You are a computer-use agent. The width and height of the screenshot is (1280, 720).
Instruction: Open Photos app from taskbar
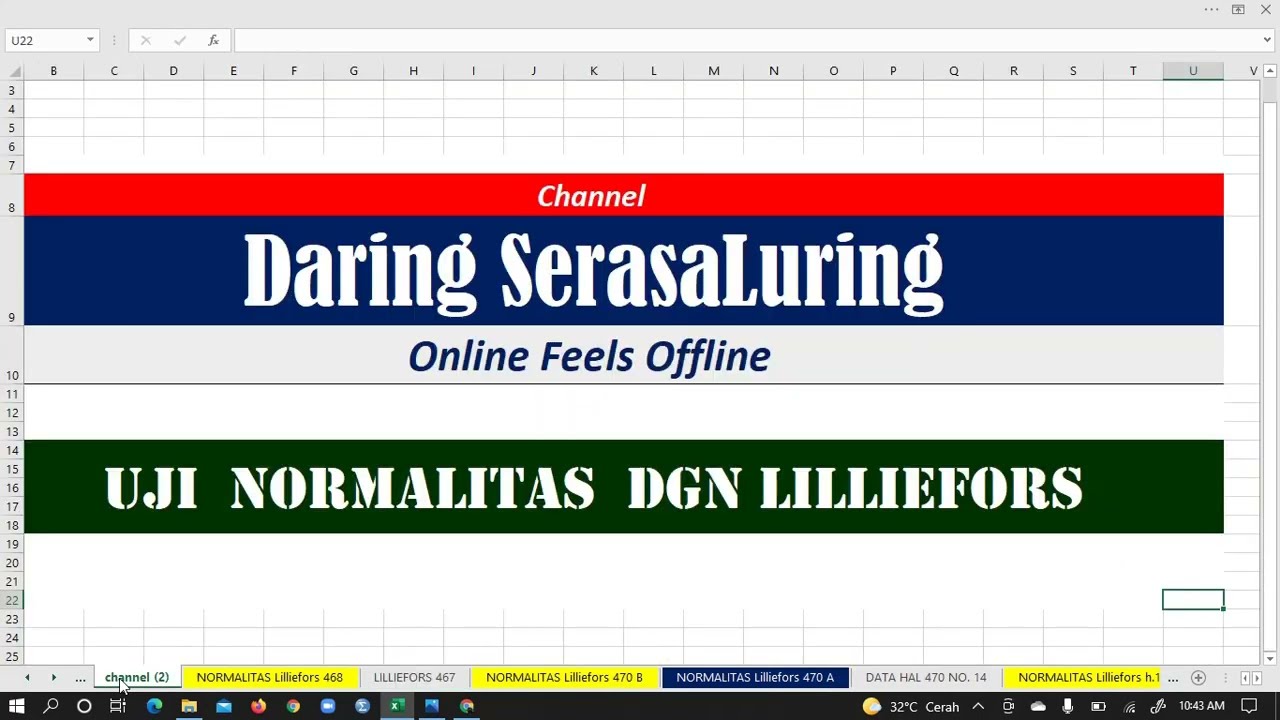(432, 706)
